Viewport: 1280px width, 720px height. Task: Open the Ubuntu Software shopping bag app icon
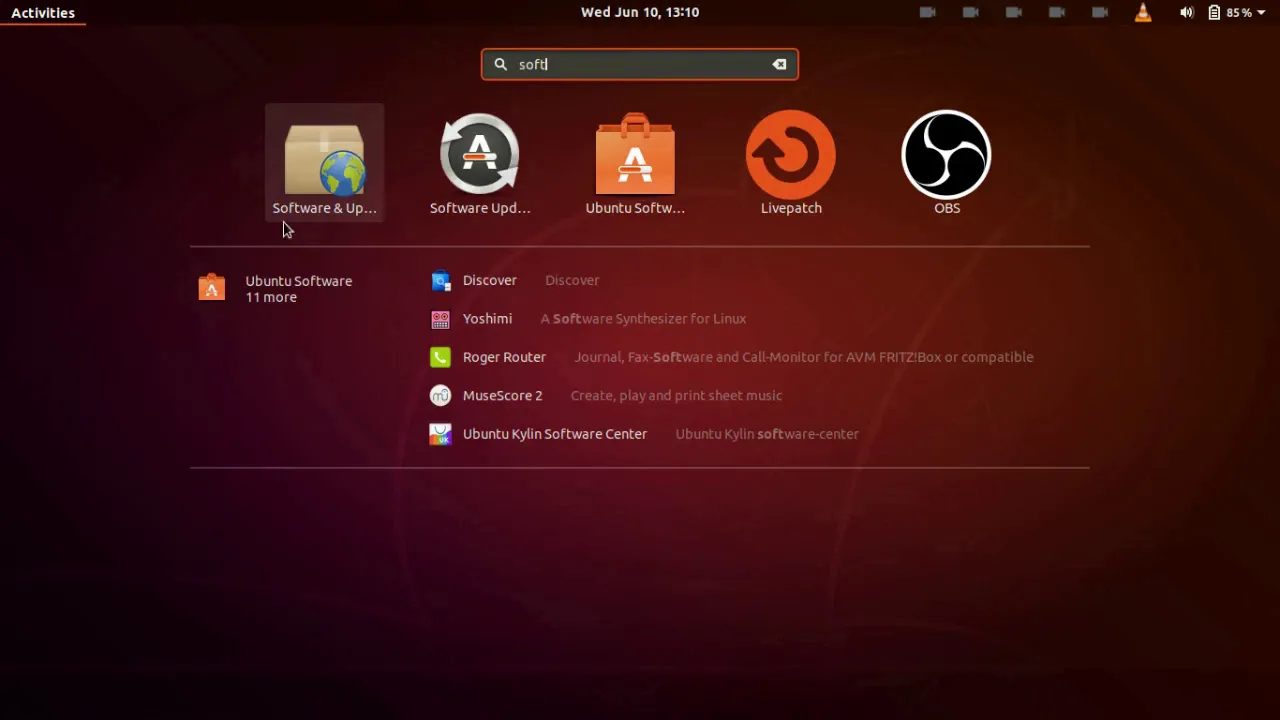pyautogui.click(x=635, y=162)
